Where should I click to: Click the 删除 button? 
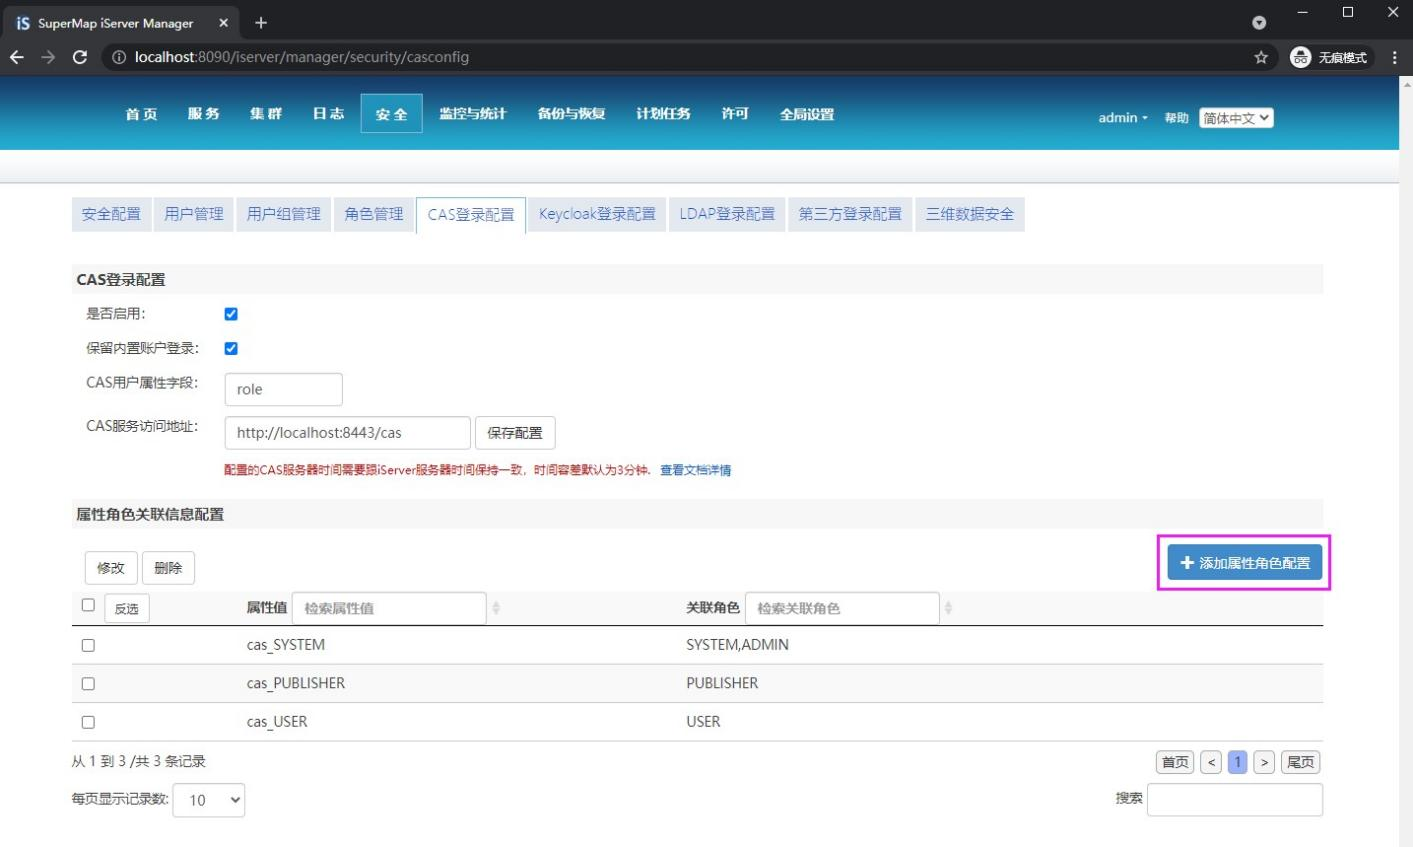168,568
